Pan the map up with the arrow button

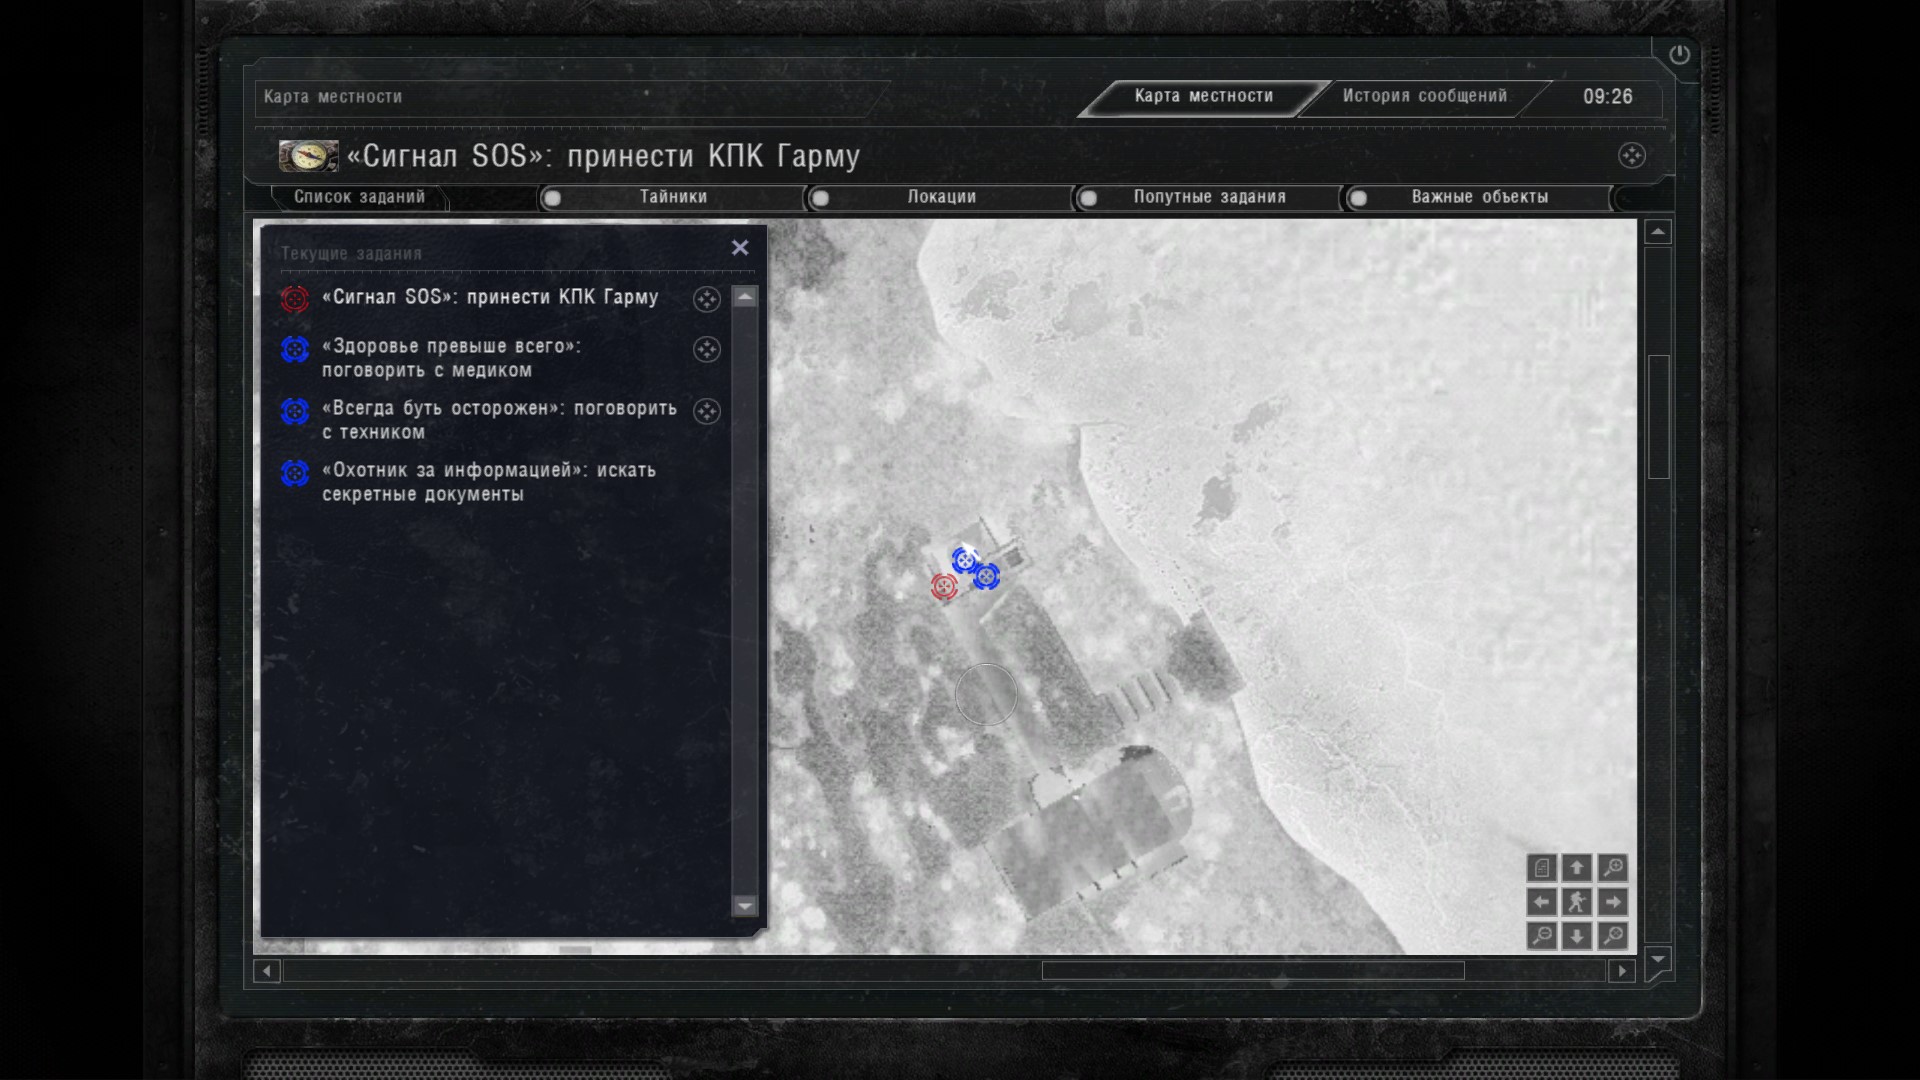coord(1577,867)
